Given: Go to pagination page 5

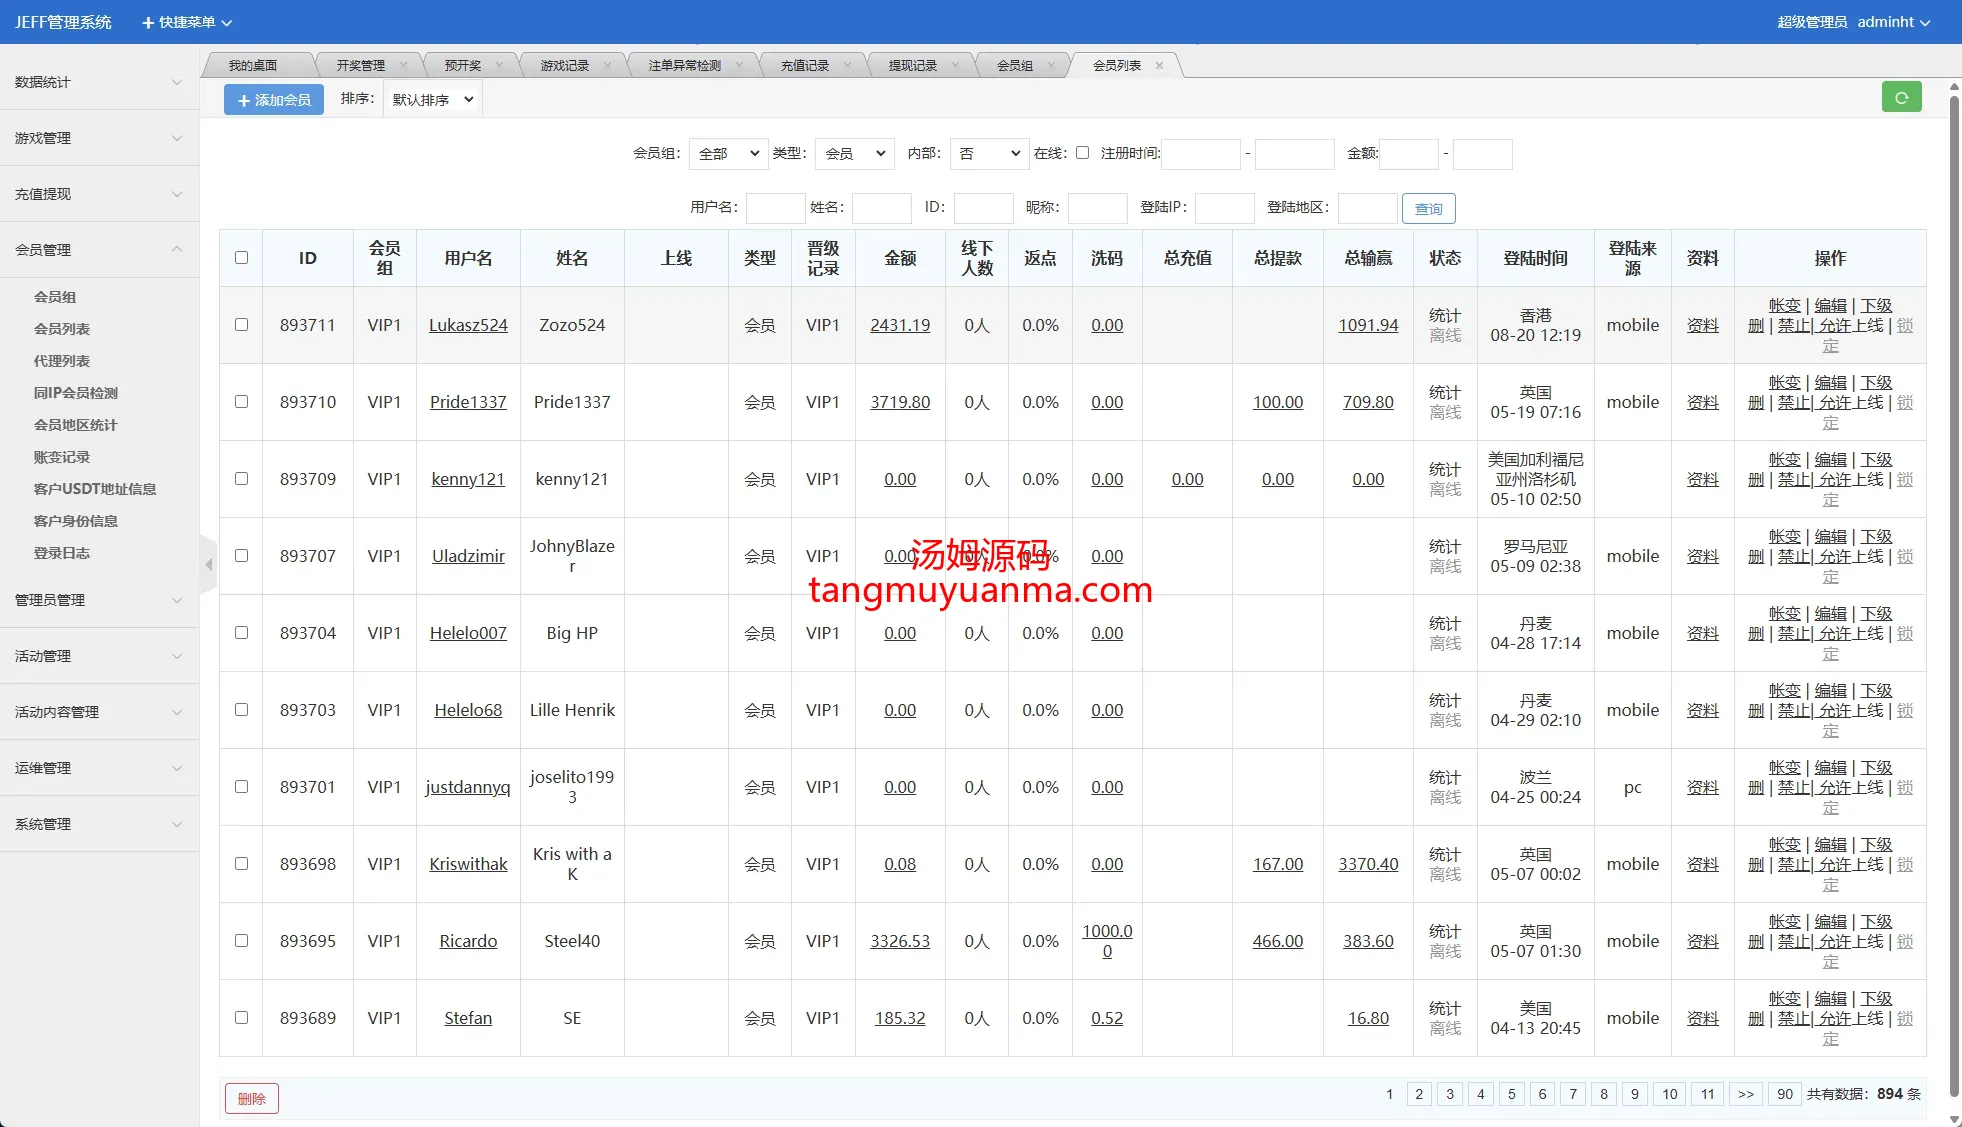Looking at the screenshot, I should (x=1511, y=1094).
